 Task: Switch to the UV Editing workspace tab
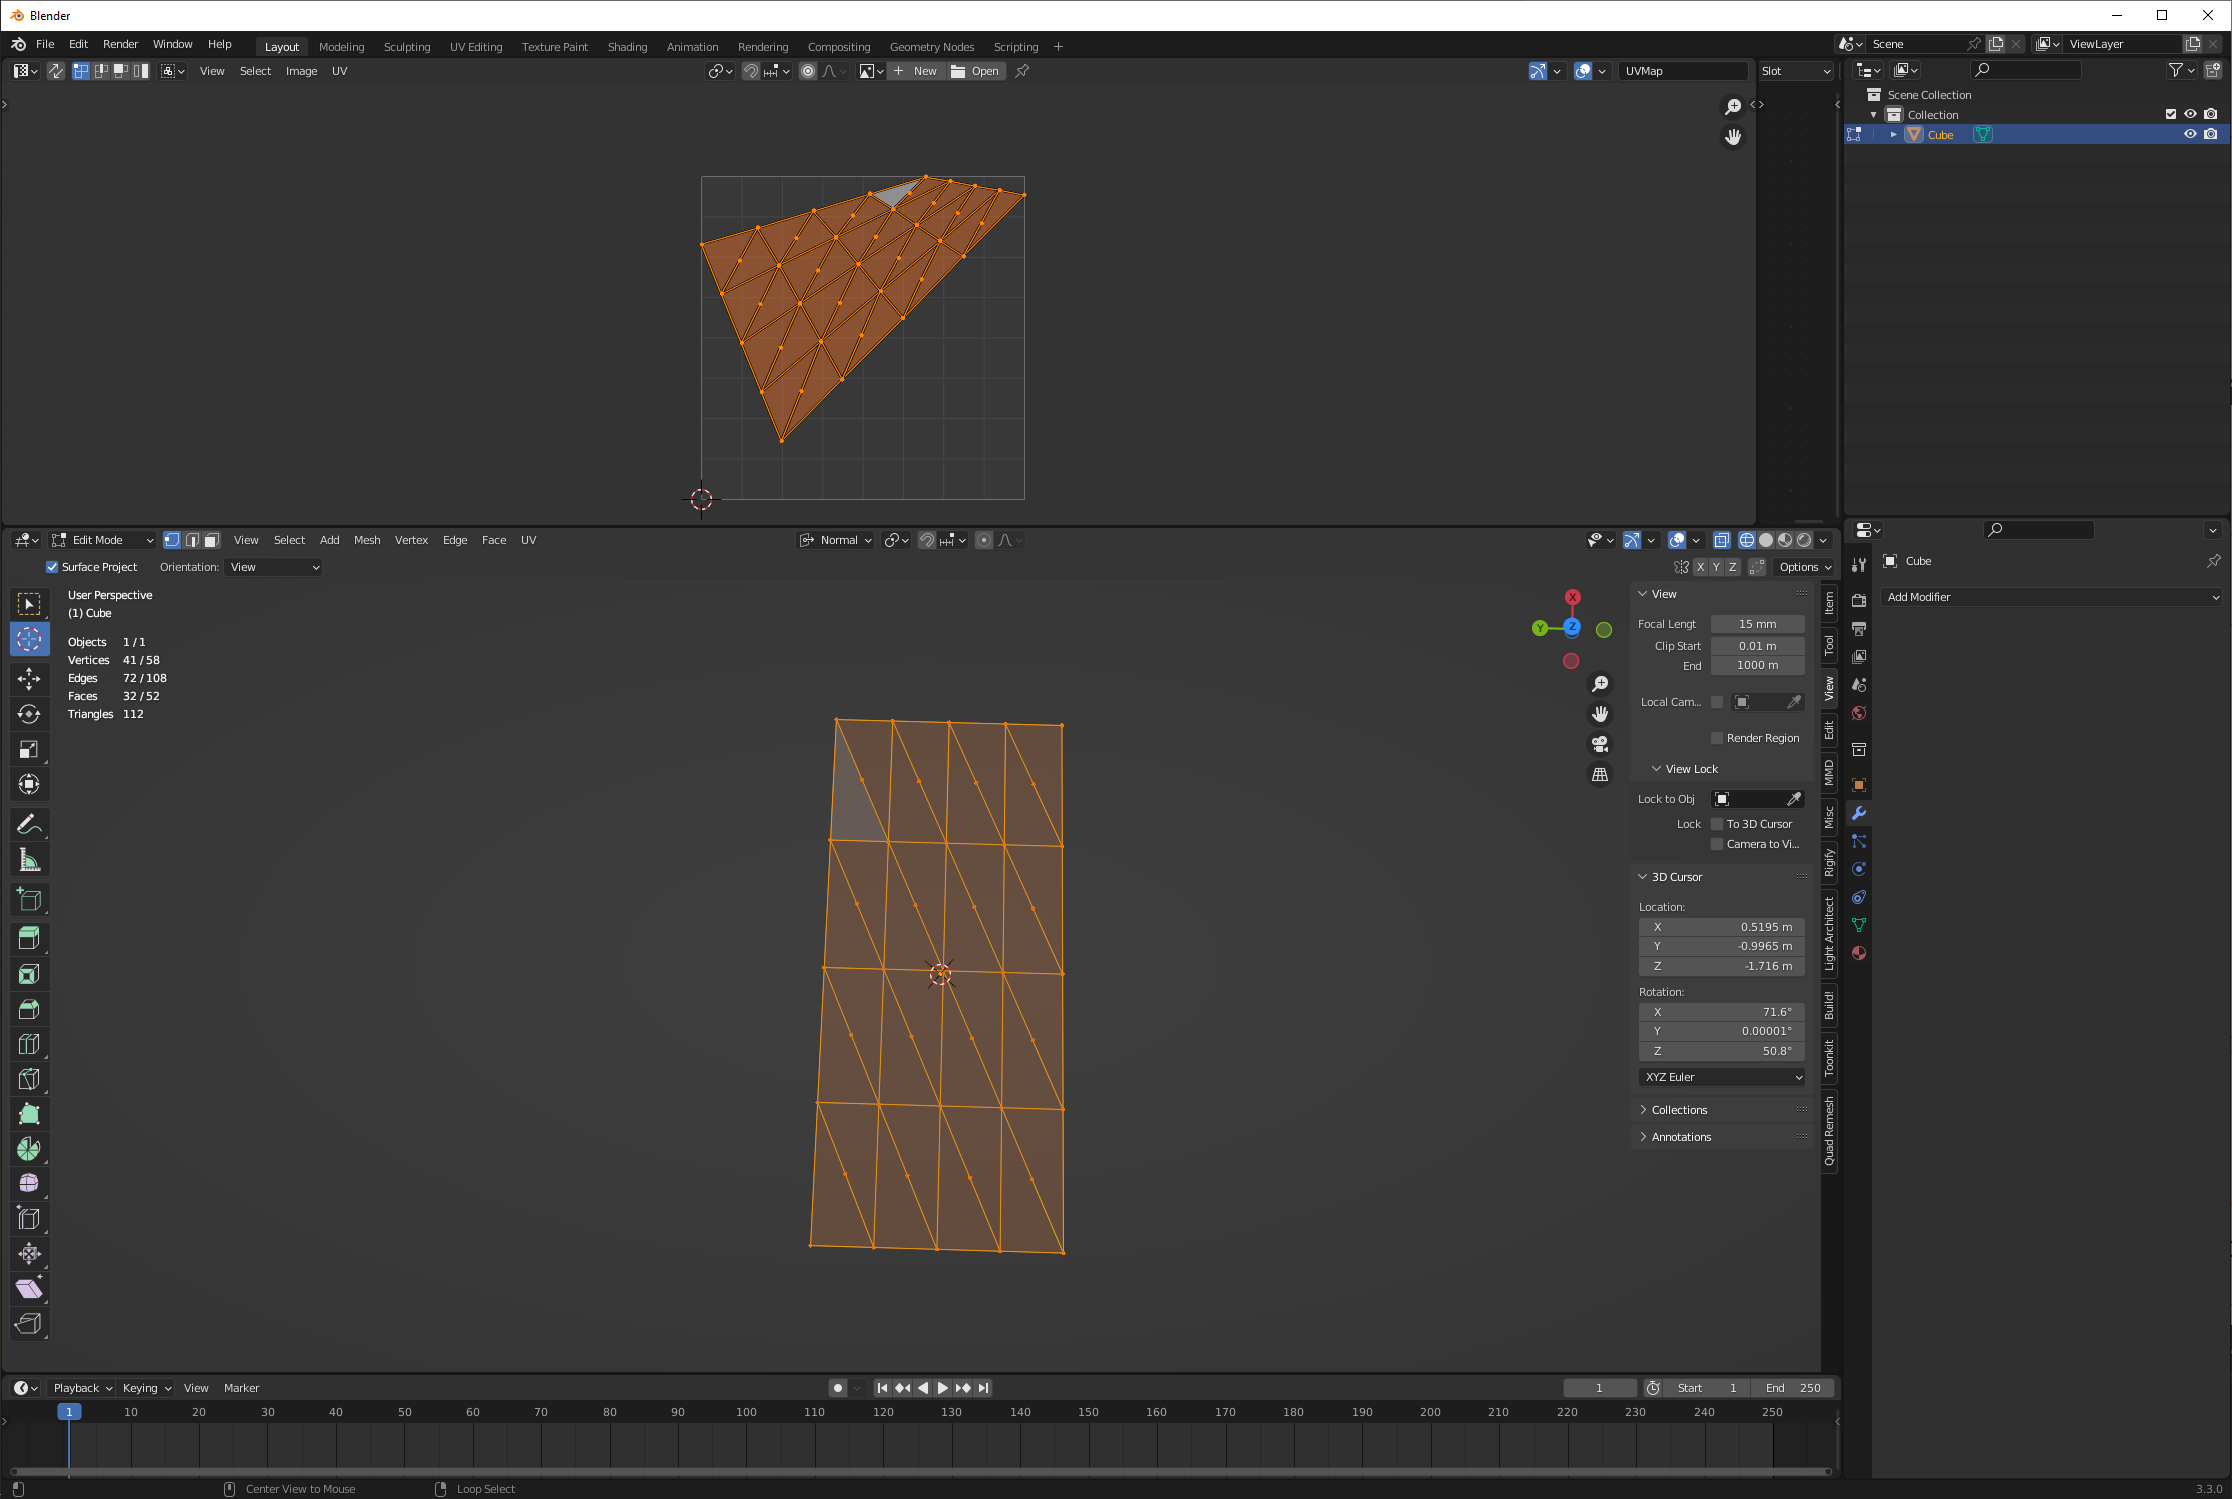[476, 47]
